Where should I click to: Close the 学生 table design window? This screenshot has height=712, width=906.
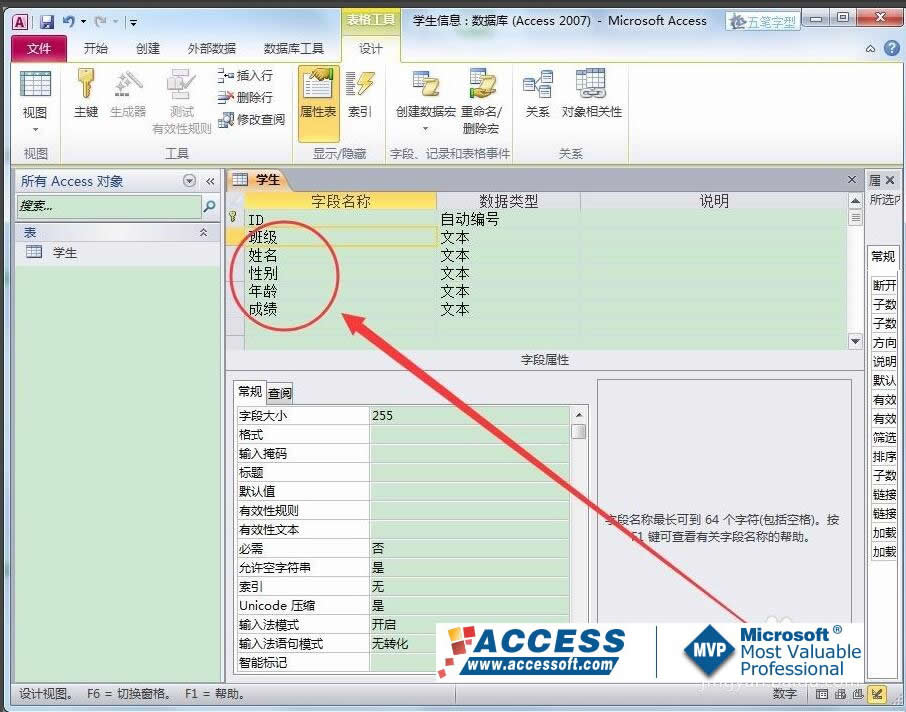[852, 180]
